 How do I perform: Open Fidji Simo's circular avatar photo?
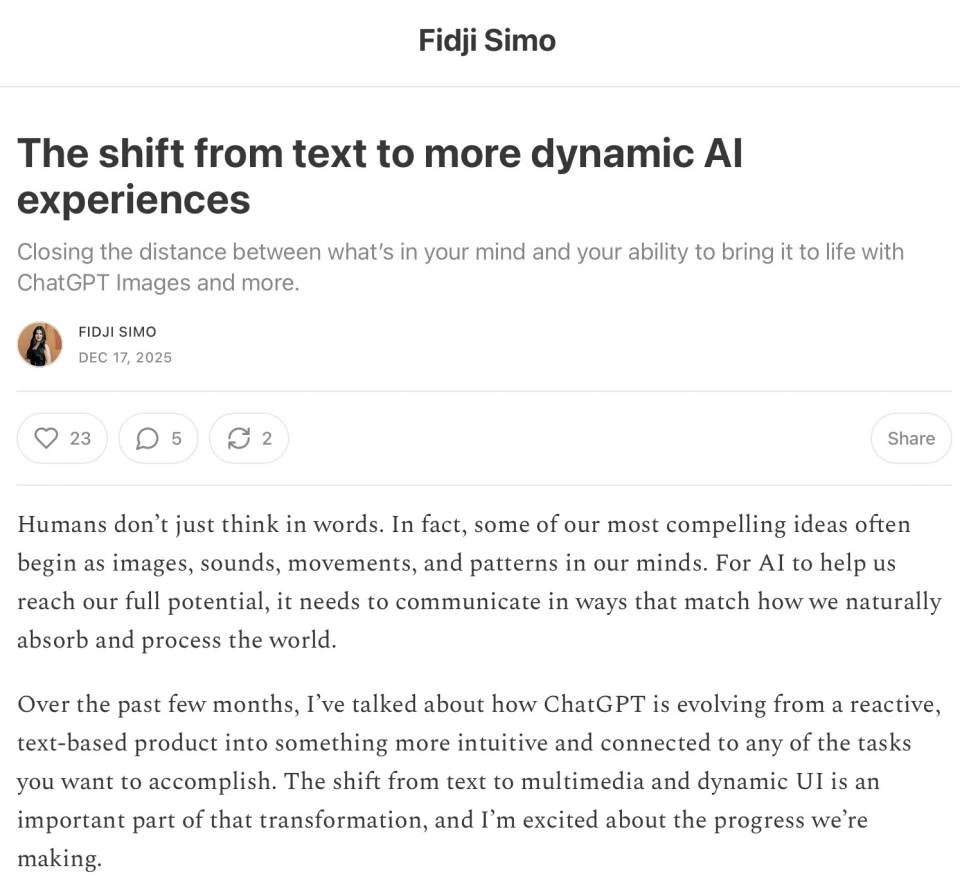click(40, 344)
